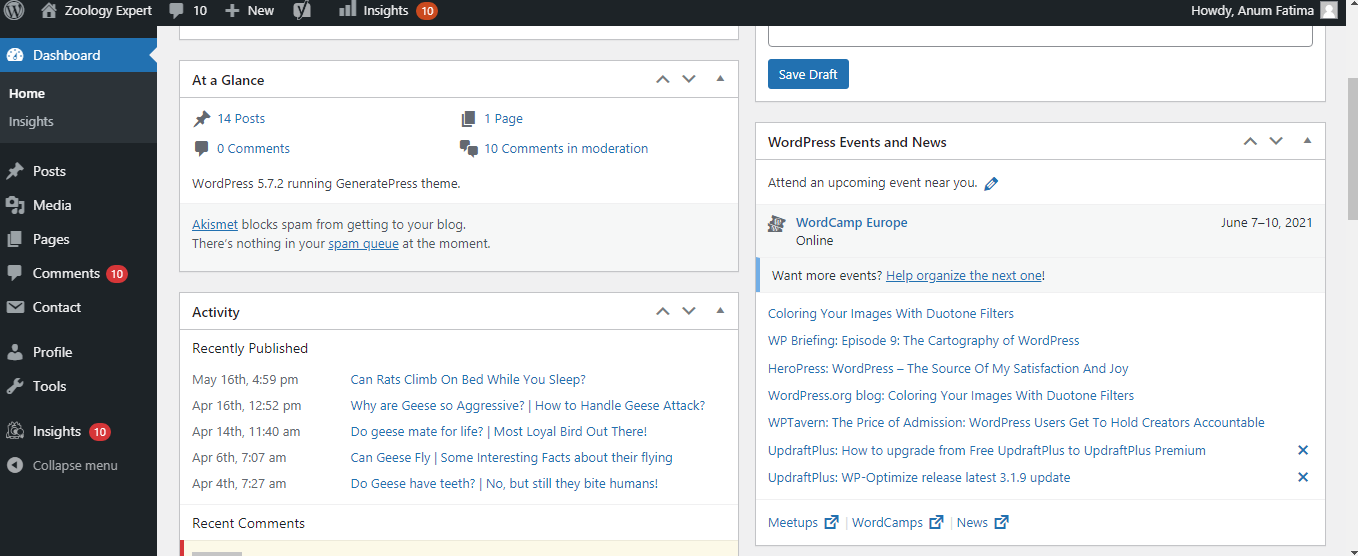This screenshot has height=556, width=1358.
Task: Collapse the At a Glance panel
Action: 720,79
